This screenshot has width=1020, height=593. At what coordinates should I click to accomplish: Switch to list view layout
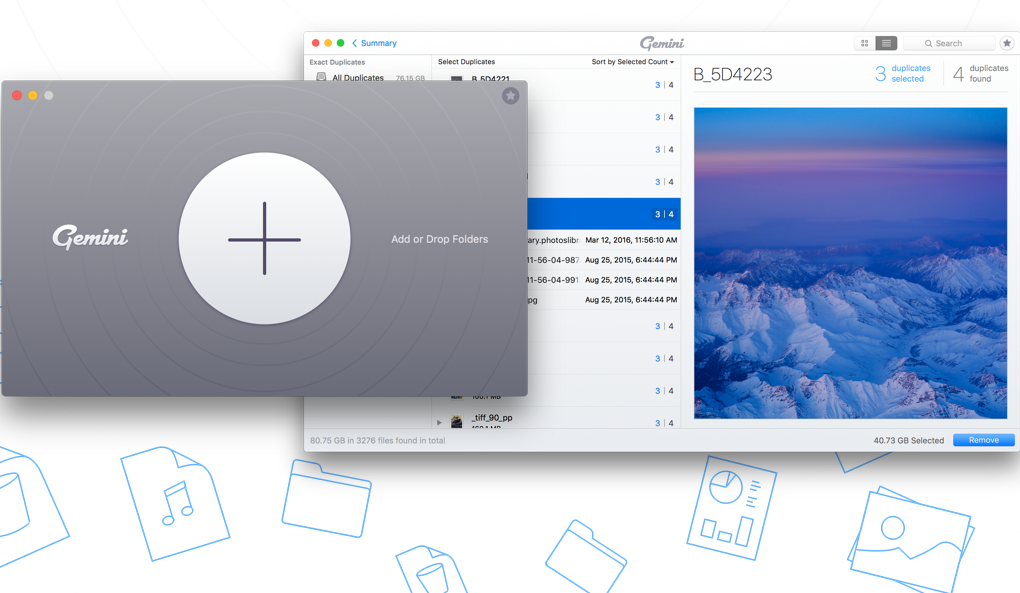tap(886, 43)
